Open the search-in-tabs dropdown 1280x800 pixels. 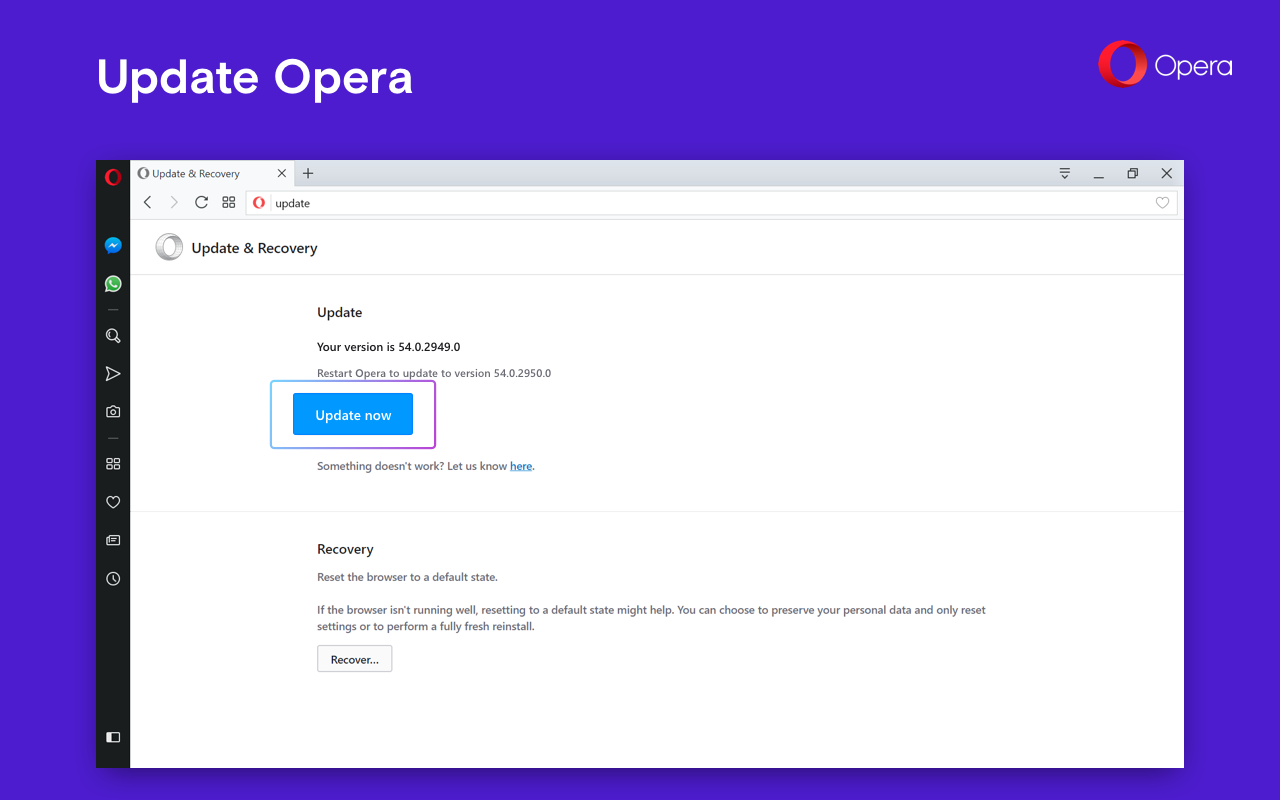tap(1064, 173)
